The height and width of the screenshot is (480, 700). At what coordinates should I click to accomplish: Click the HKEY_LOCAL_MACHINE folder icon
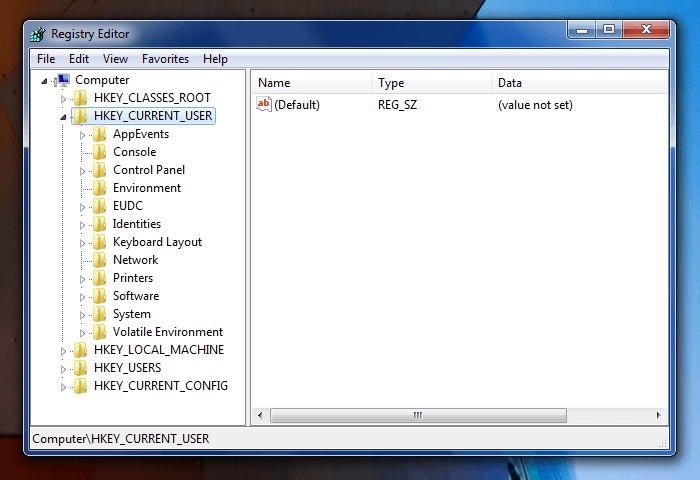click(80, 350)
